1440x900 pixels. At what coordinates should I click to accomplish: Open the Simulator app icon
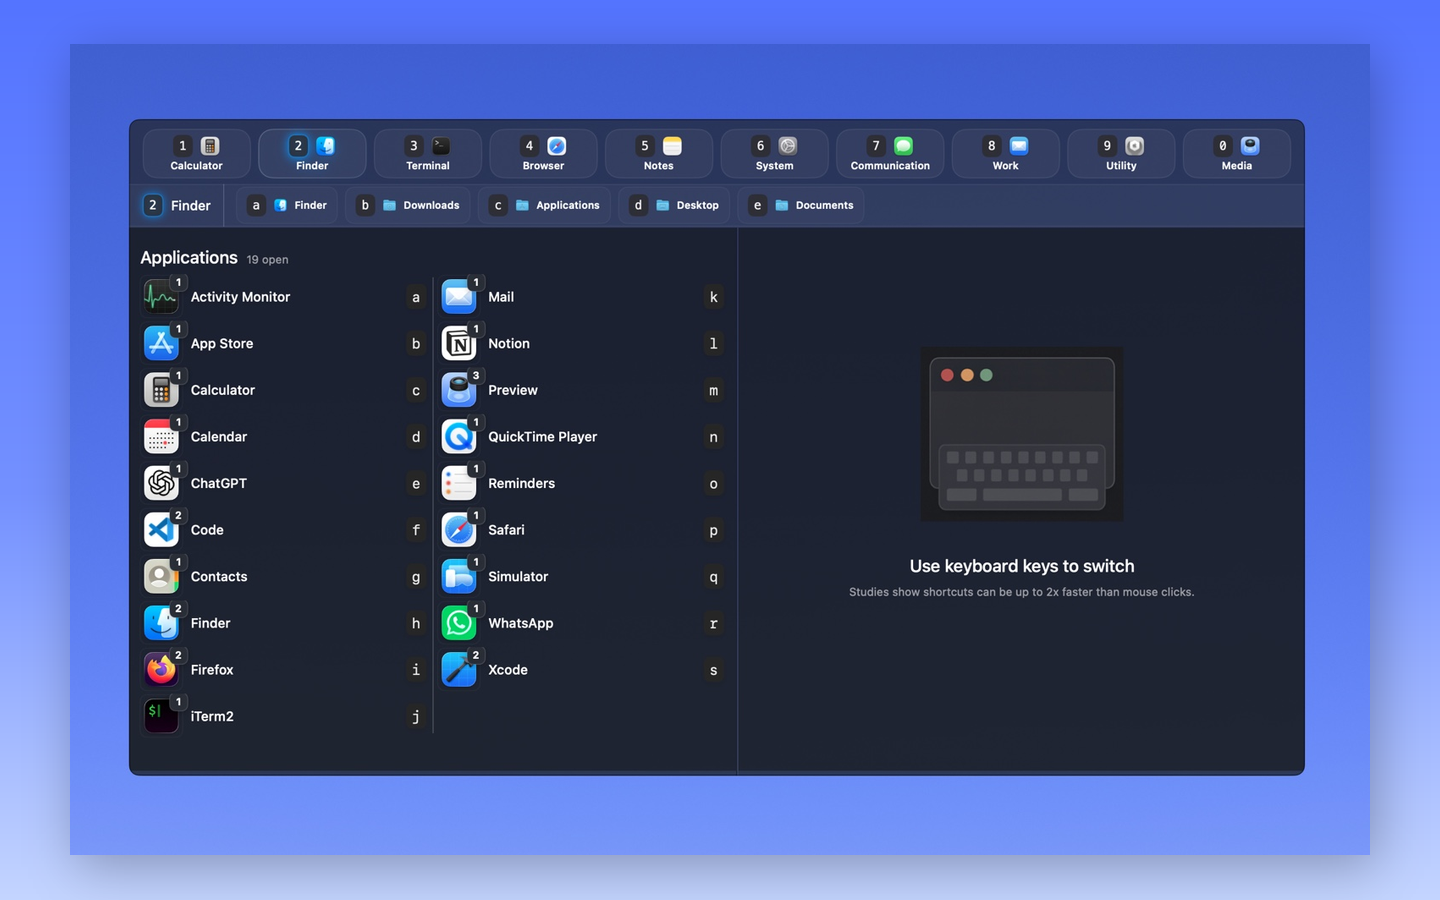(459, 577)
